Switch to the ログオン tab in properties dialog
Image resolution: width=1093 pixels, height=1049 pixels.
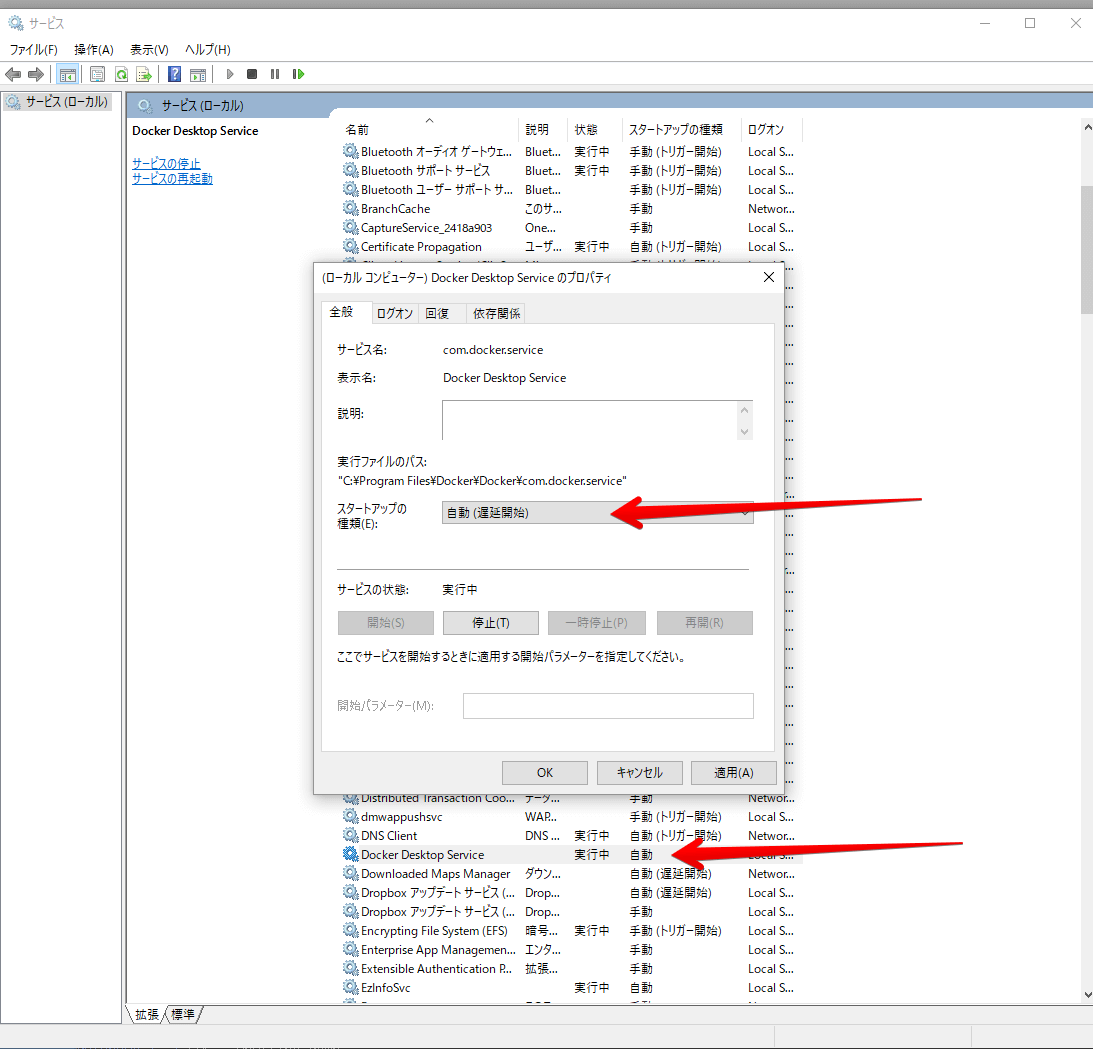click(x=395, y=314)
